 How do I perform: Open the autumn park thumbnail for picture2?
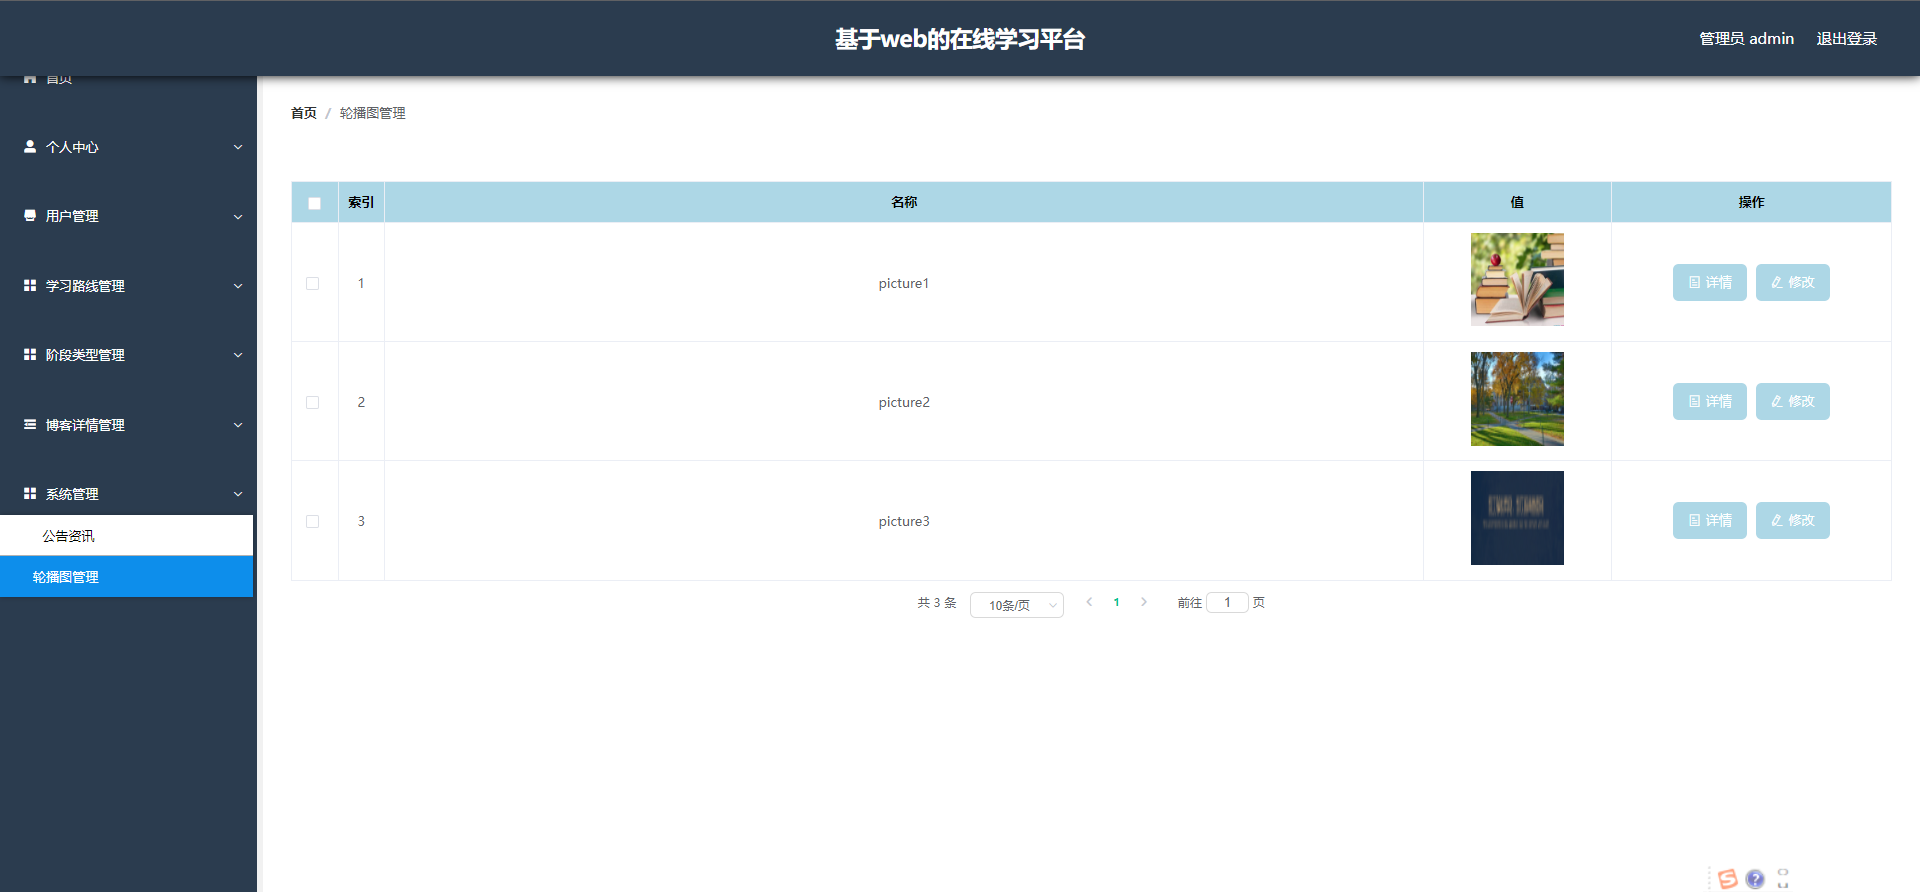click(1517, 399)
